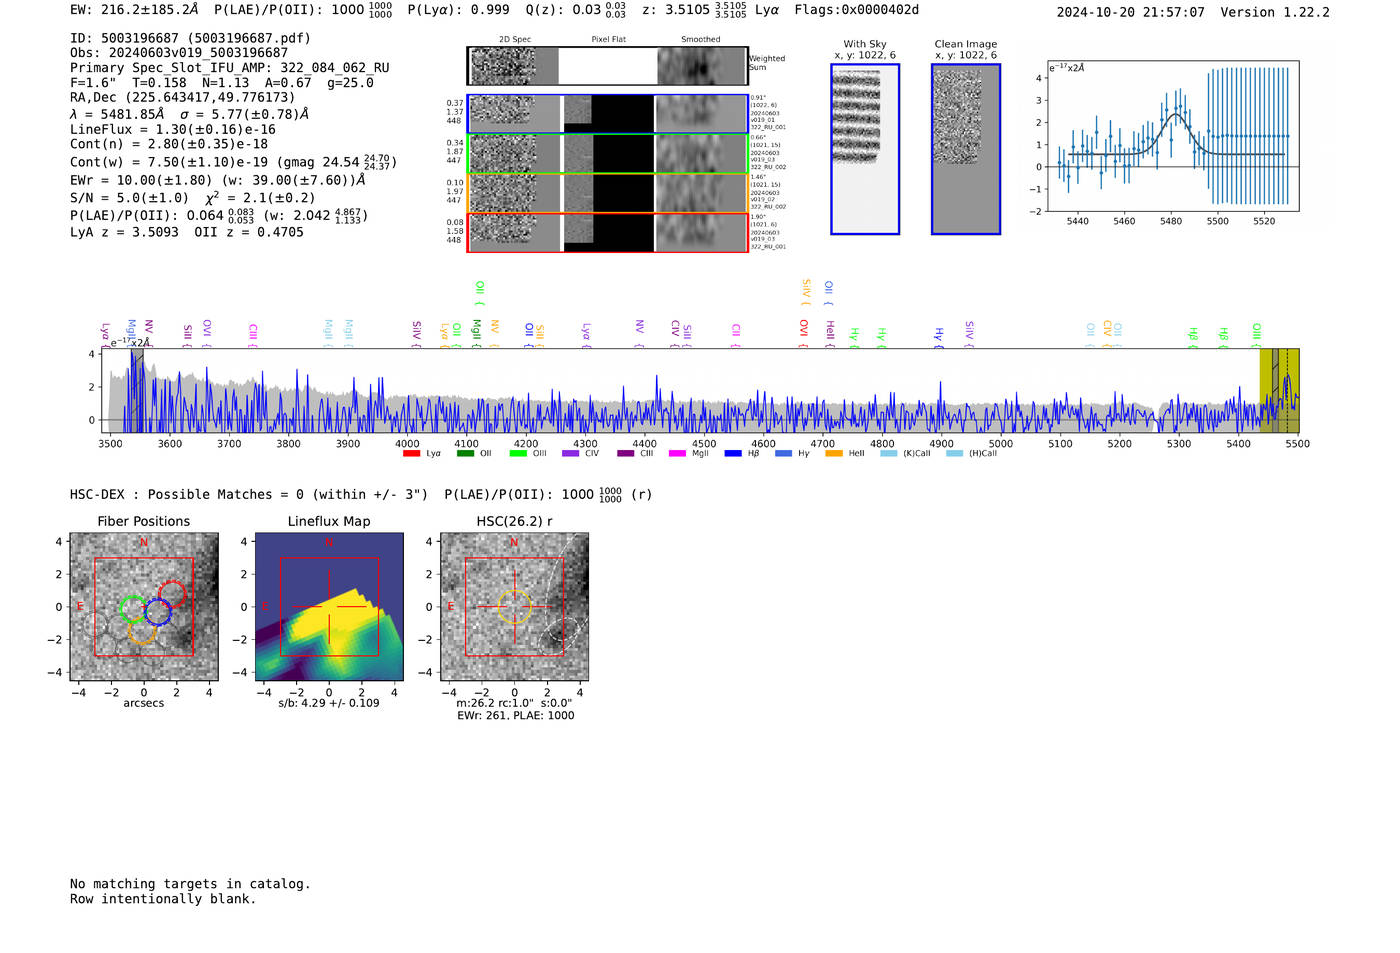Open the Clean Image cutout
The image size is (1400, 953).
(966, 149)
